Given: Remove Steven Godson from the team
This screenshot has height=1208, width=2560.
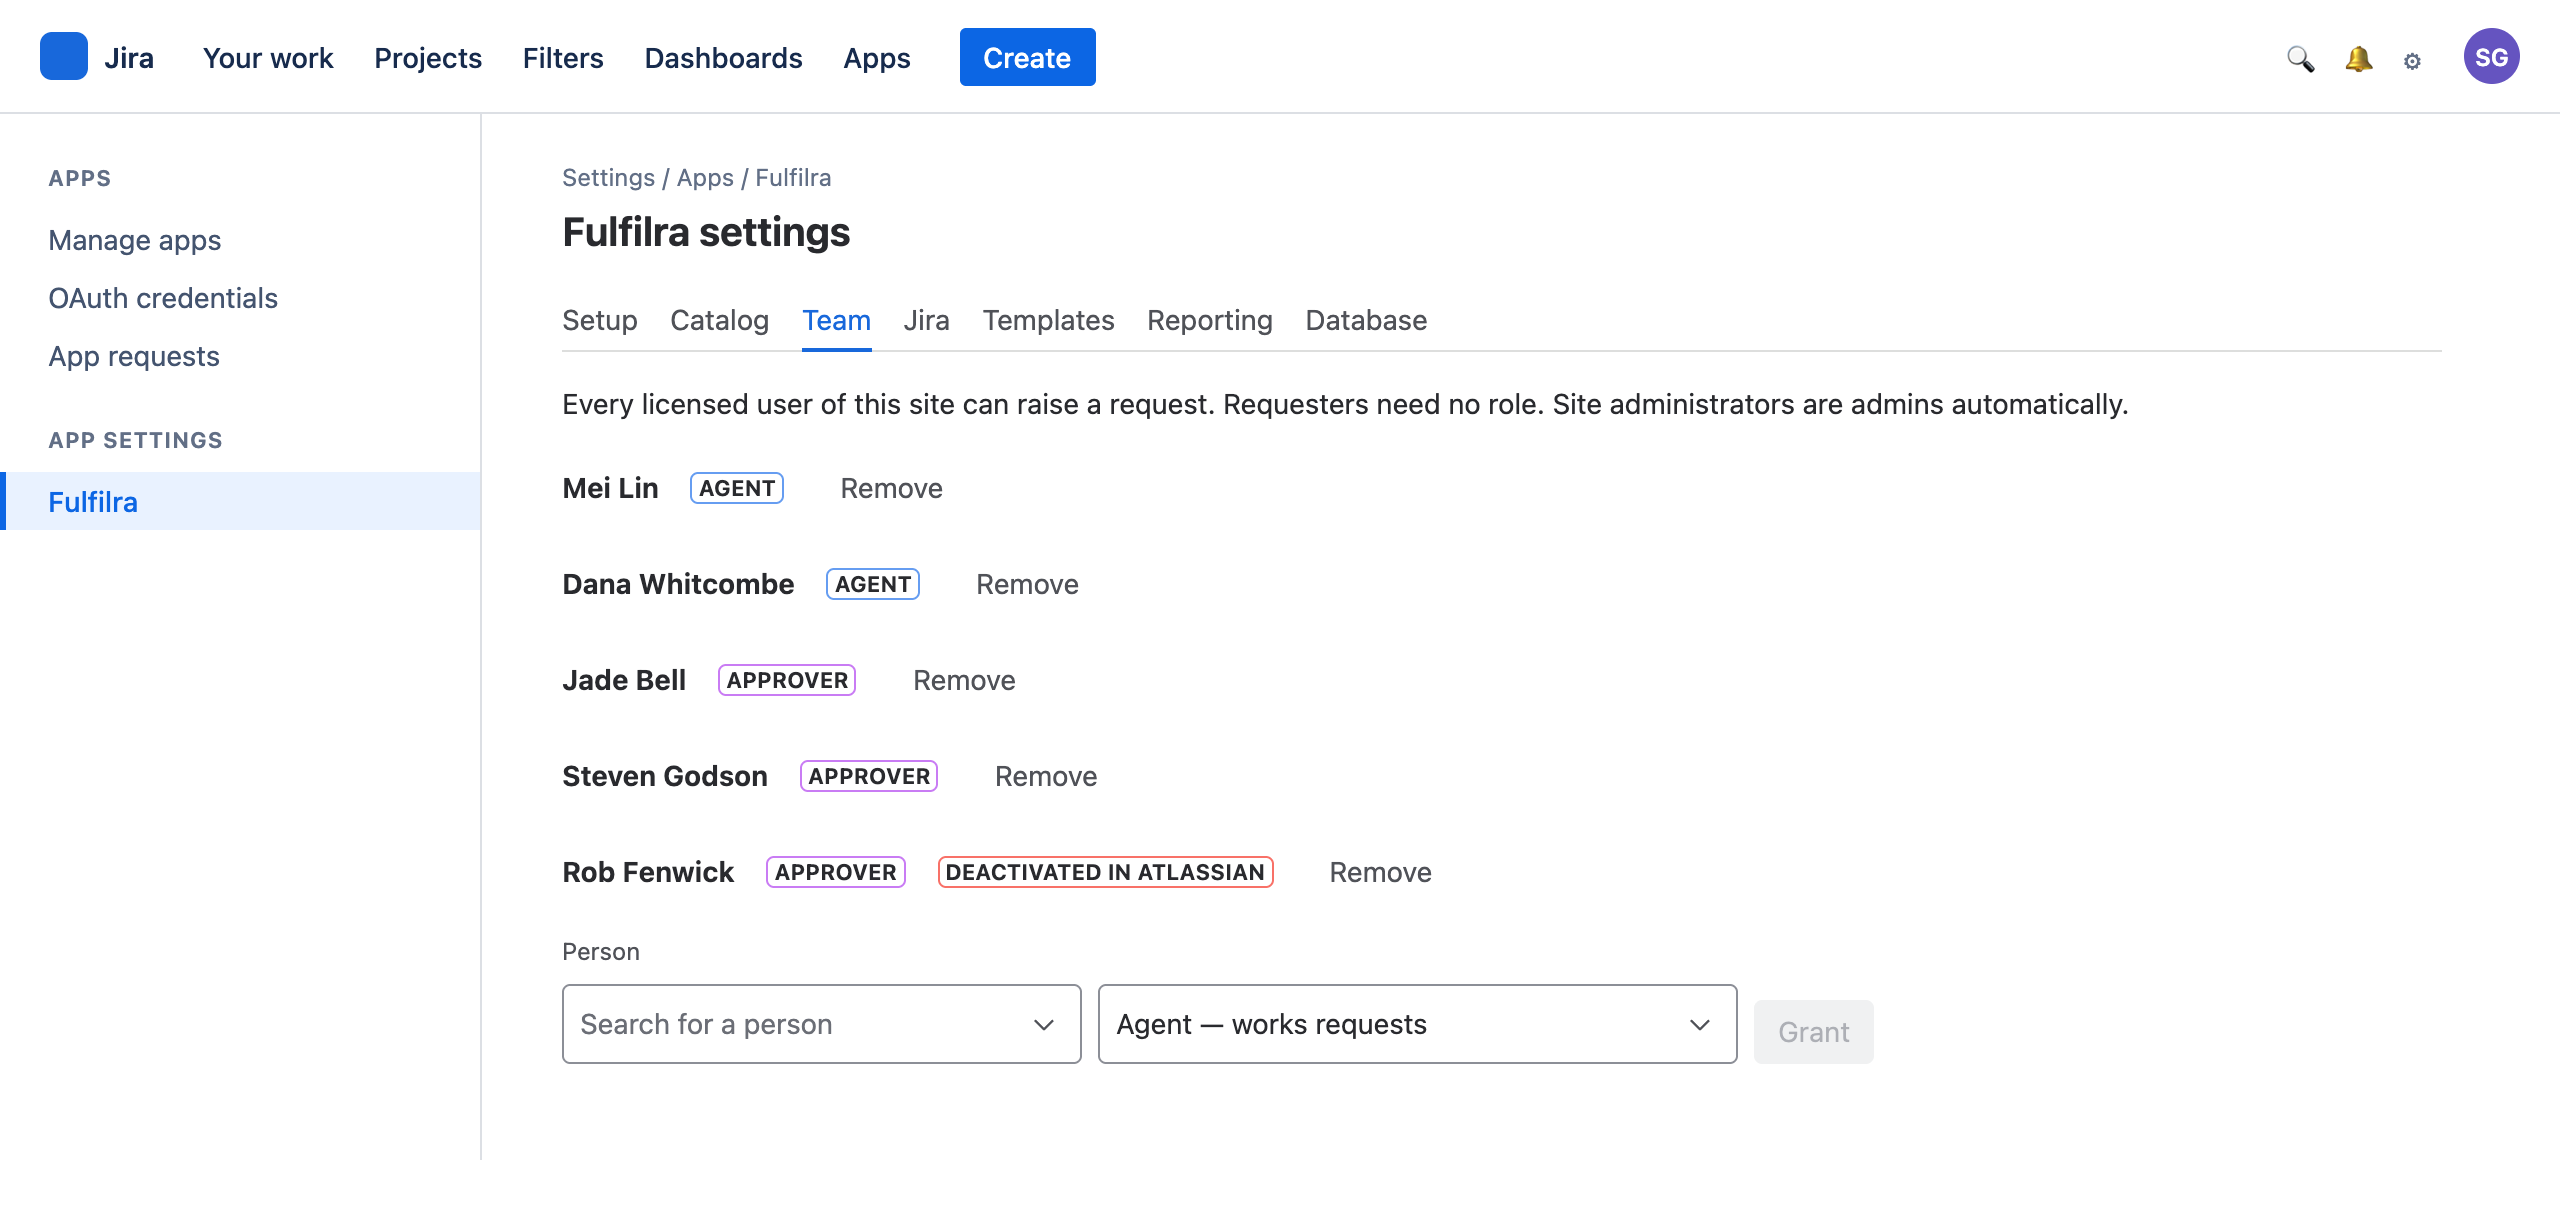Looking at the screenshot, I should [1046, 776].
